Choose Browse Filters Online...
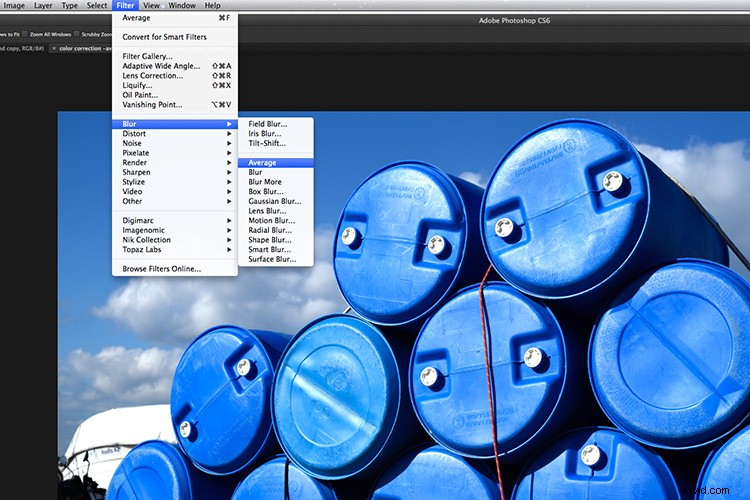Screen dimensions: 750x500 point(175,268)
